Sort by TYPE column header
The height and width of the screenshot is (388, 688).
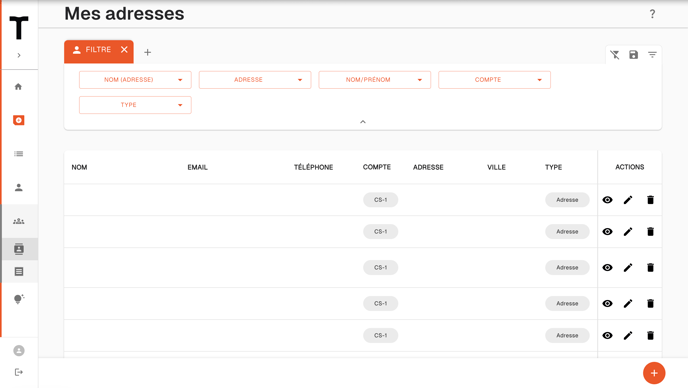tap(553, 167)
